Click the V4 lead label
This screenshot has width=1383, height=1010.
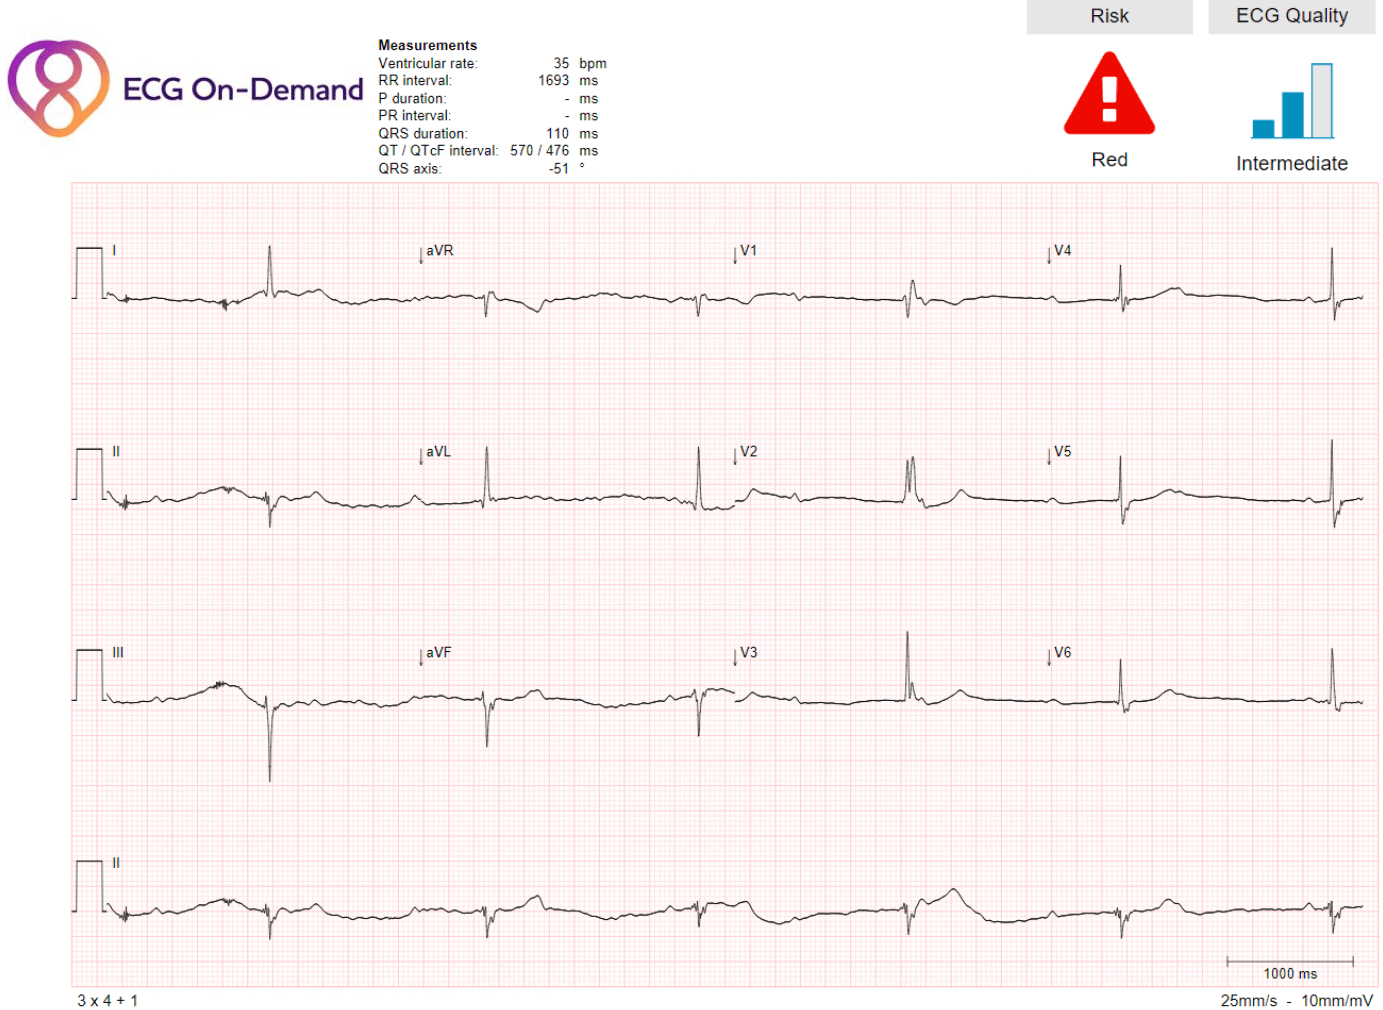[1062, 250]
